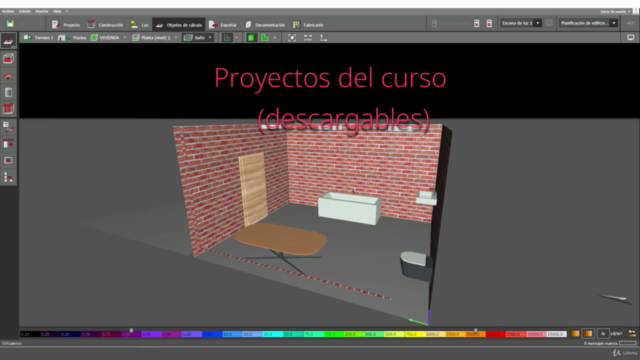The height and width of the screenshot is (360, 640).
Task: Open the Planificación de edificio dropdown
Action: pos(588,23)
